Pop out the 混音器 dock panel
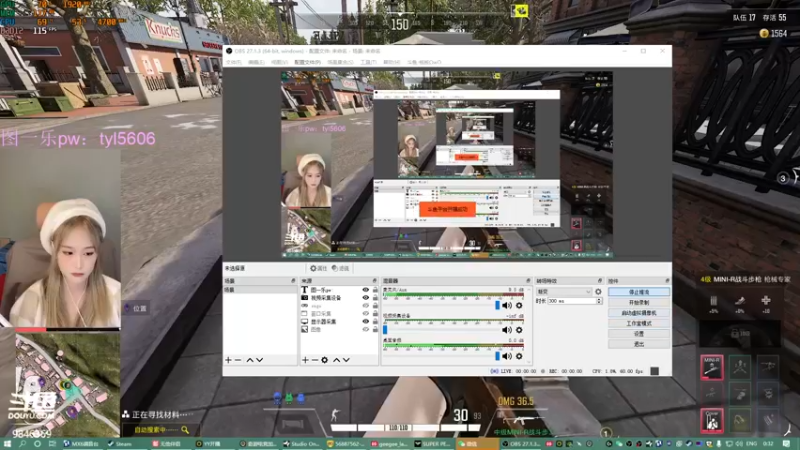 click(528, 281)
